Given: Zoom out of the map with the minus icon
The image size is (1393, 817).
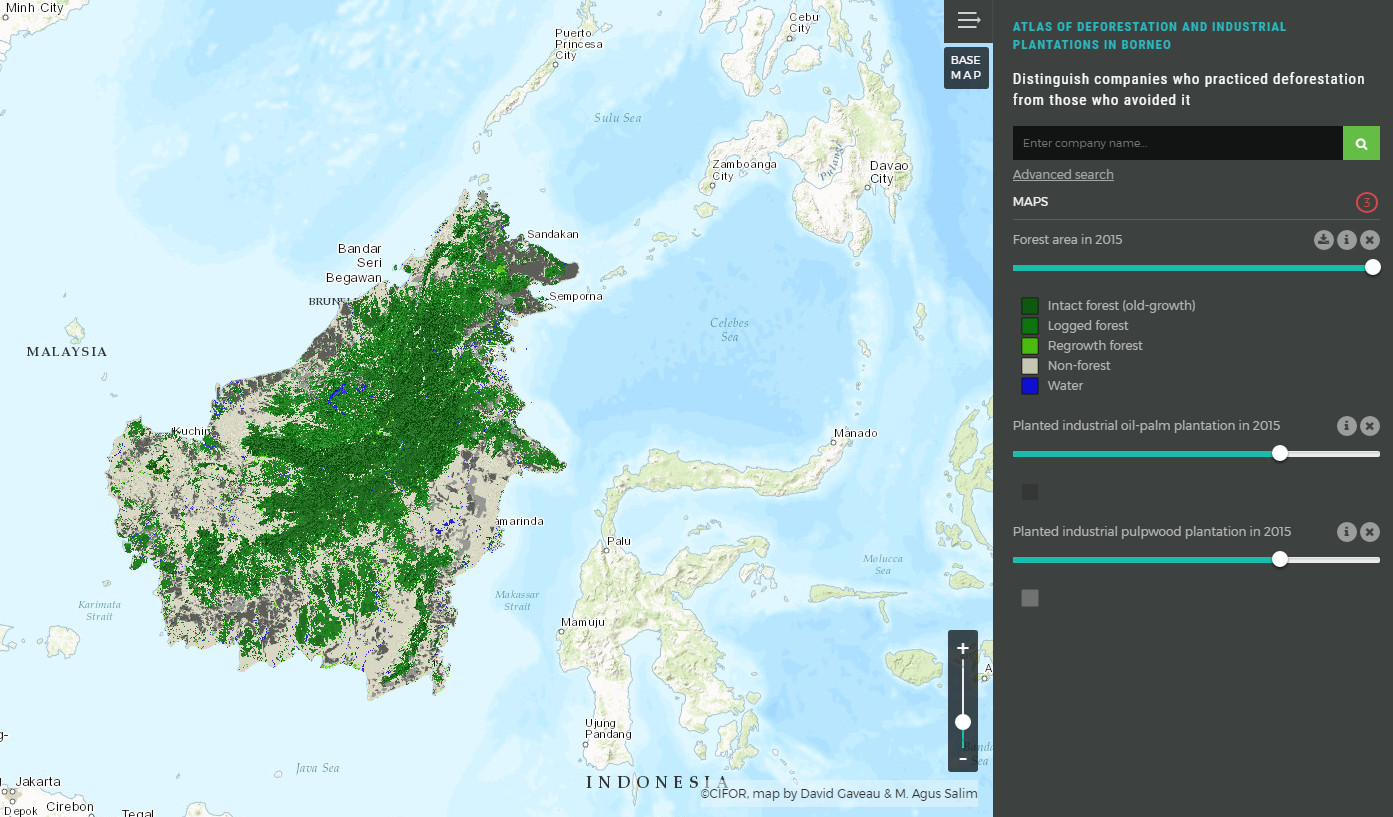Looking at the screenshot, I should tap(962, 760).
